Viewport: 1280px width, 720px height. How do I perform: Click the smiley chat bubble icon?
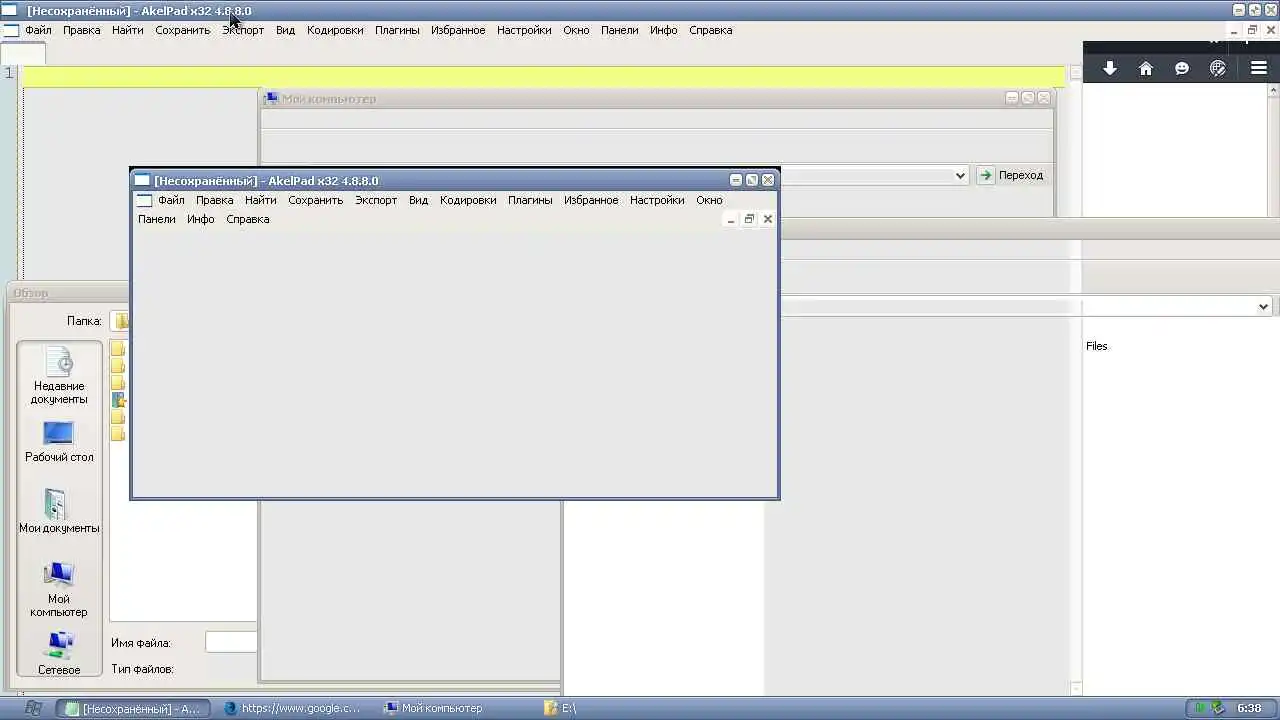tap(1182, 68)
